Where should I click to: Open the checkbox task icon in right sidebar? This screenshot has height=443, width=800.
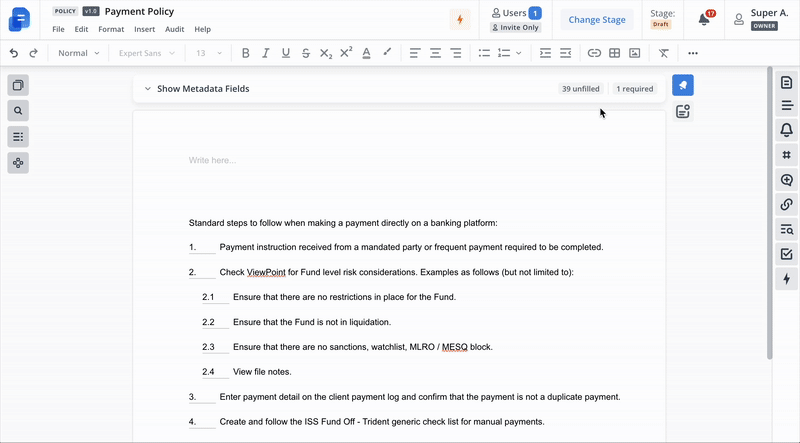click(786, 254)
